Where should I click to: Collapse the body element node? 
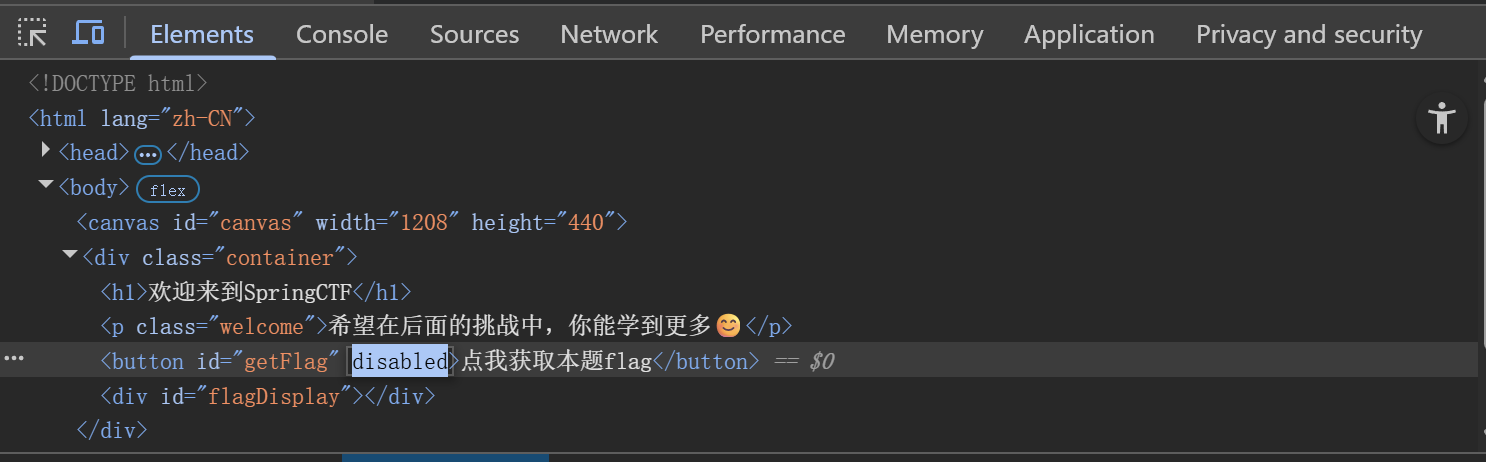coord(46,186)
